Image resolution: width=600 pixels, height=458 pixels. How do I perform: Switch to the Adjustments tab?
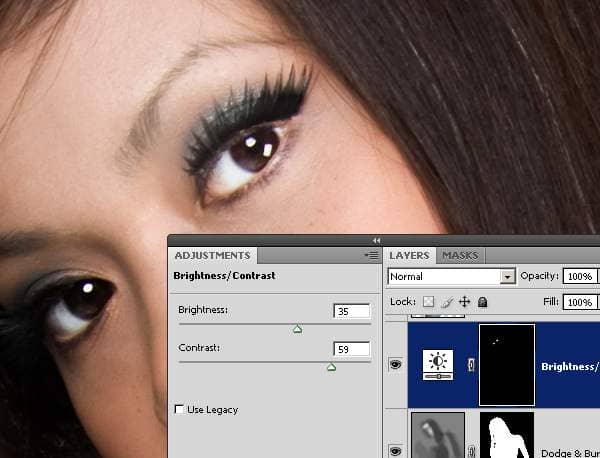[212, 256]
